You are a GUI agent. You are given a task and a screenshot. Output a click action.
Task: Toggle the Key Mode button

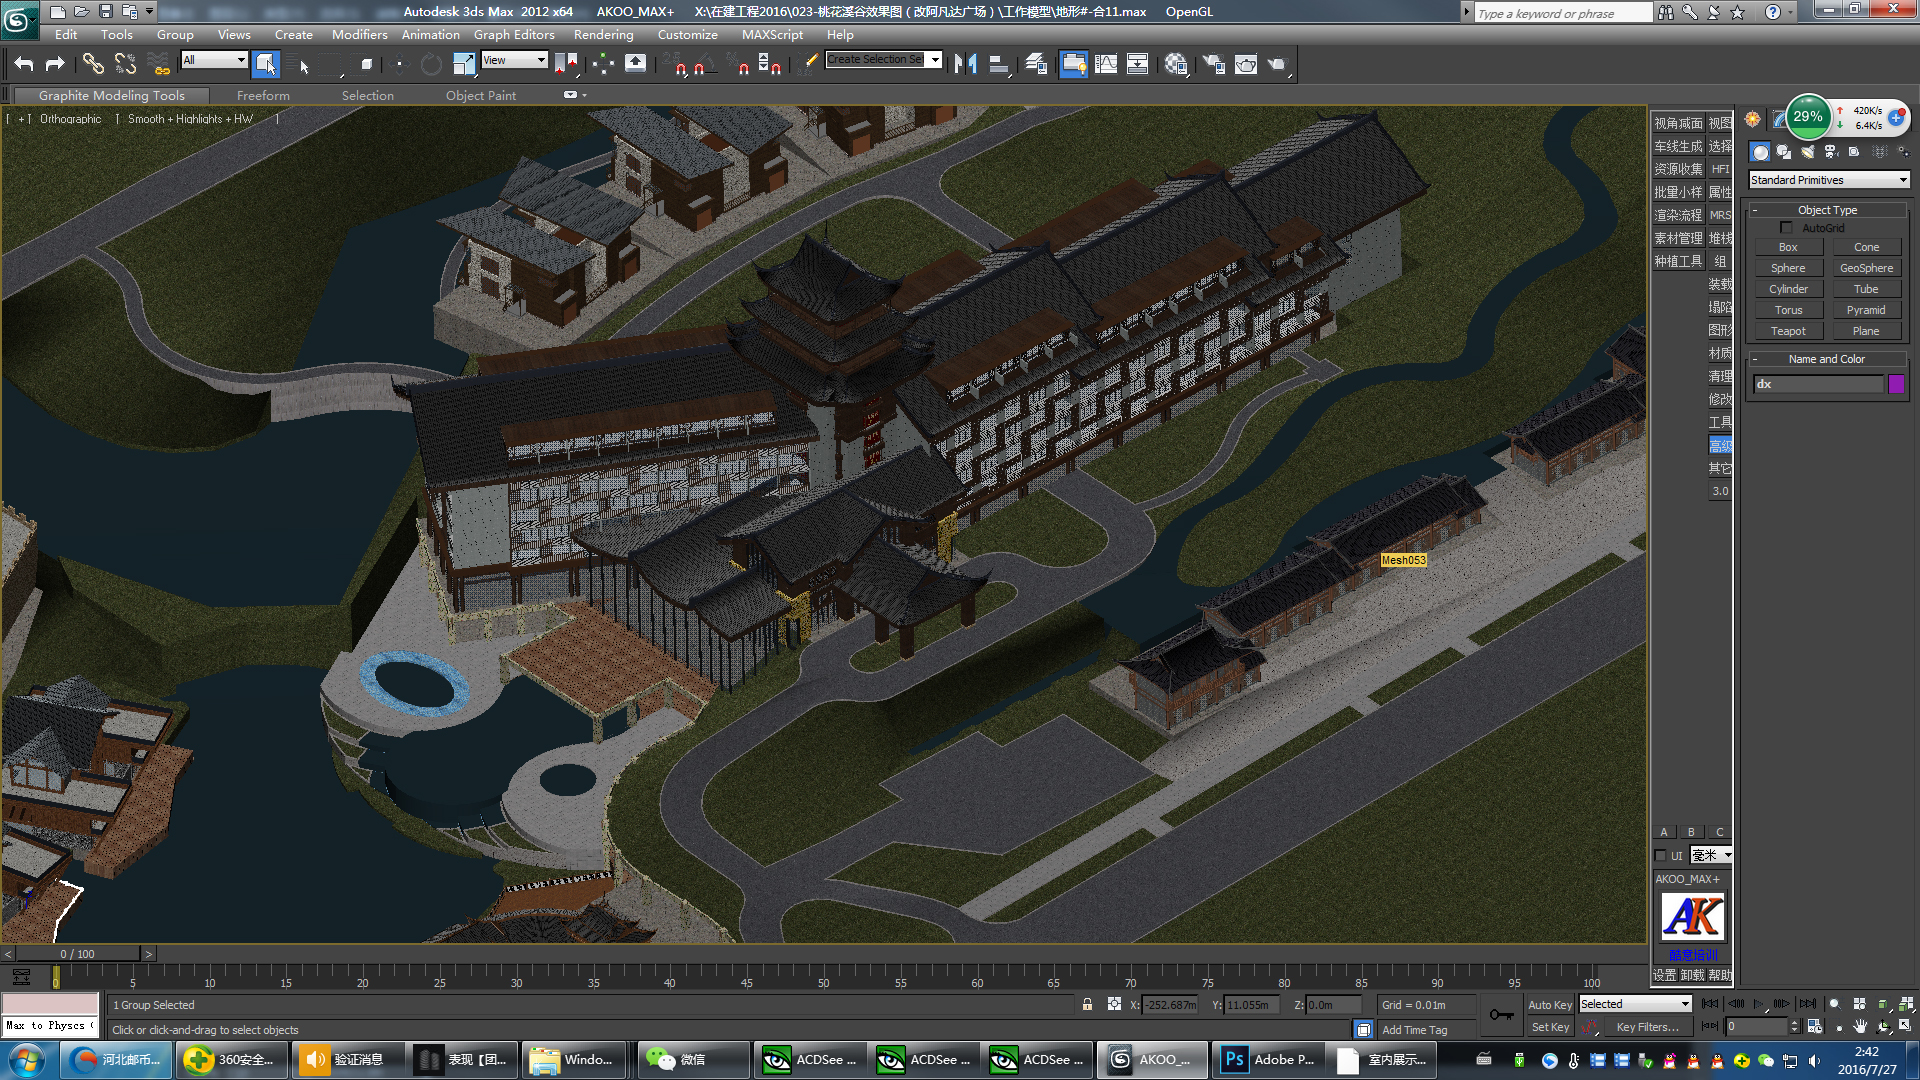click(x=1710, y=1026)
